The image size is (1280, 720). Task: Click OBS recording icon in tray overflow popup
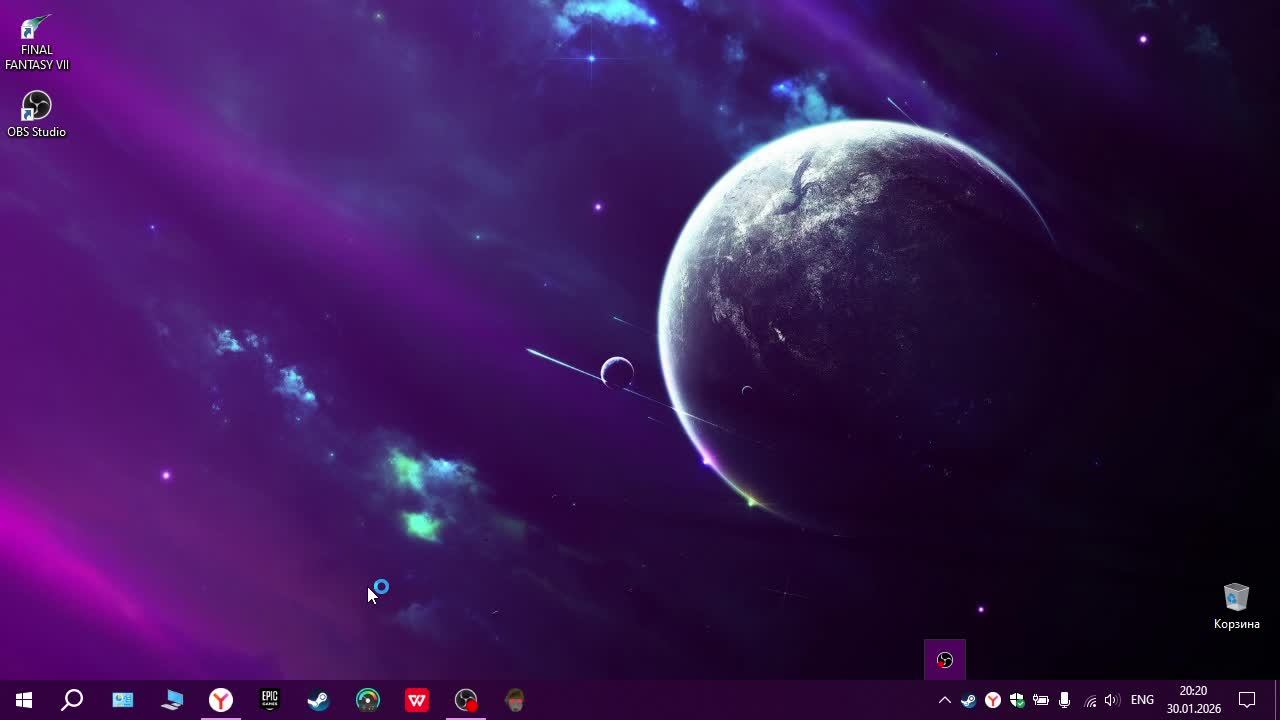click(x=945, y=660)
